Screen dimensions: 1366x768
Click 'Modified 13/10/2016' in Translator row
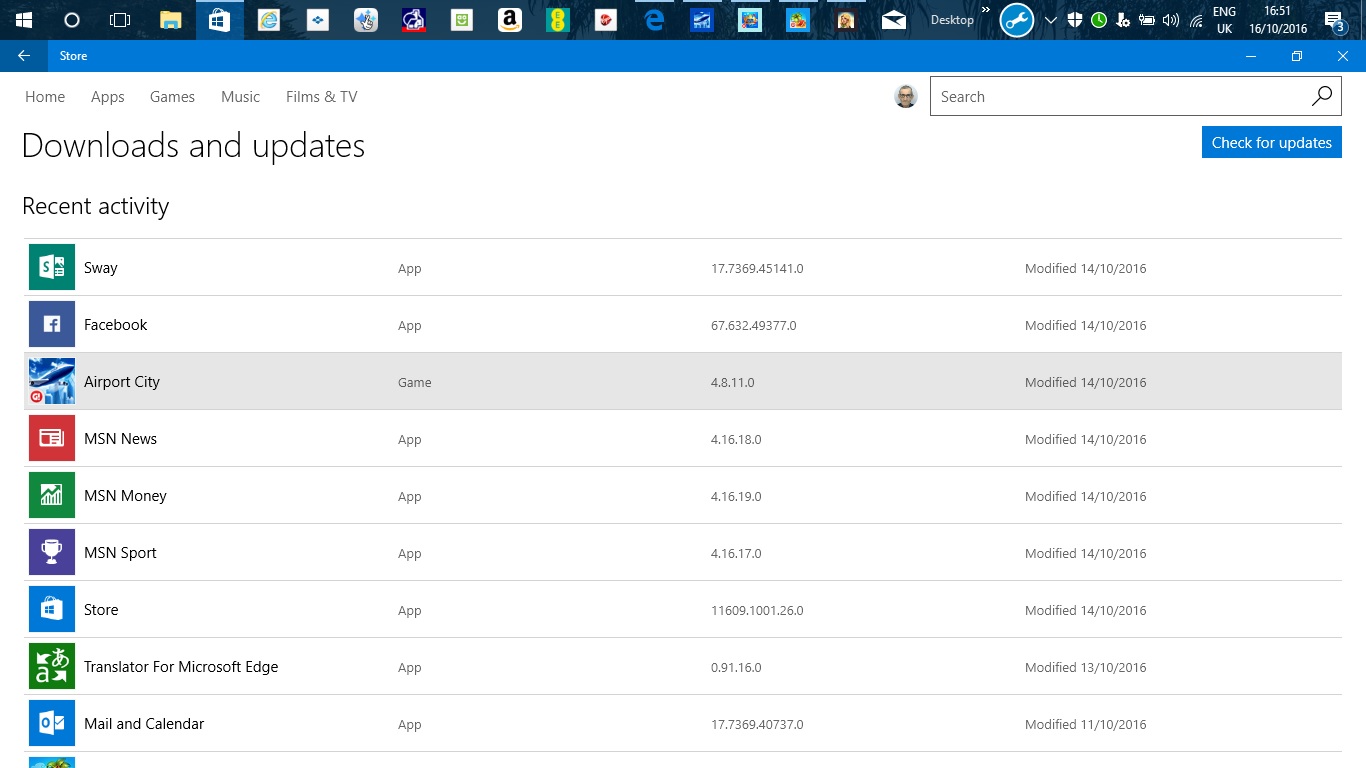tap(1086, 668)
